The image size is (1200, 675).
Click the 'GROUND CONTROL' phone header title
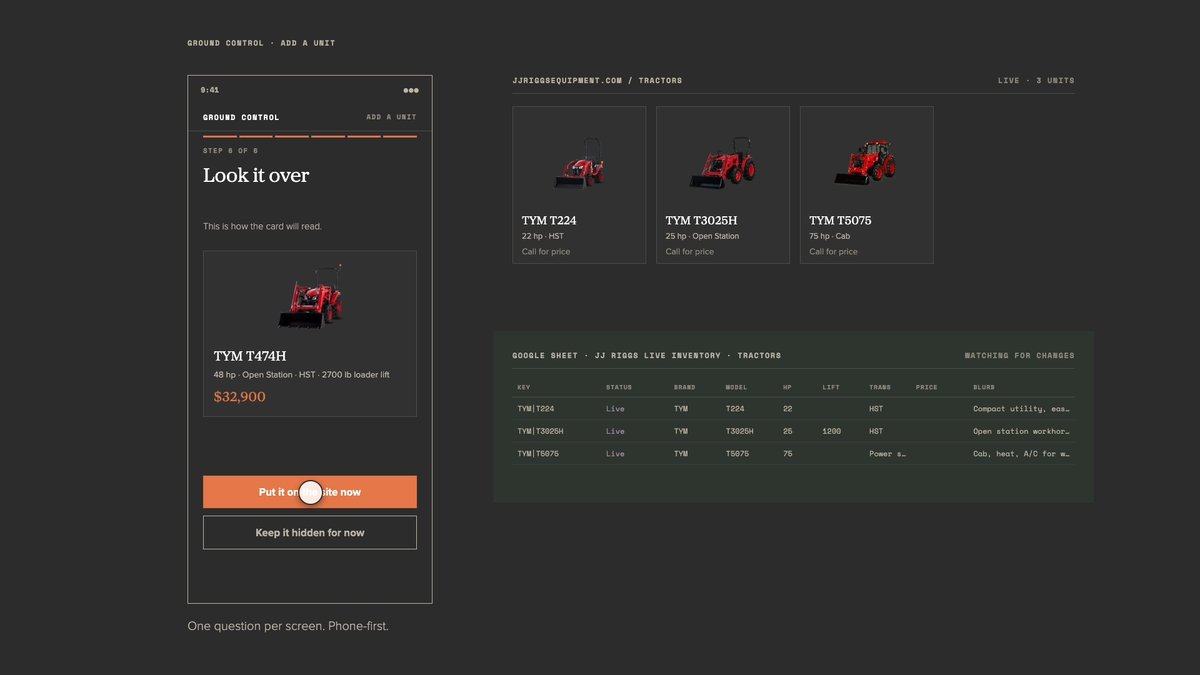[x=241, y=117]
